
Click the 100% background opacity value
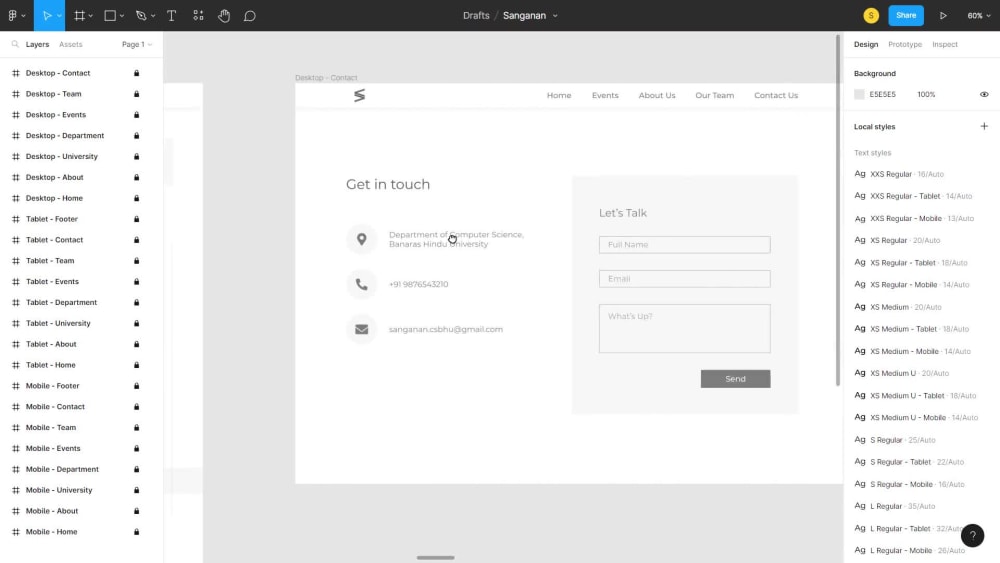[x=926, y=94]
